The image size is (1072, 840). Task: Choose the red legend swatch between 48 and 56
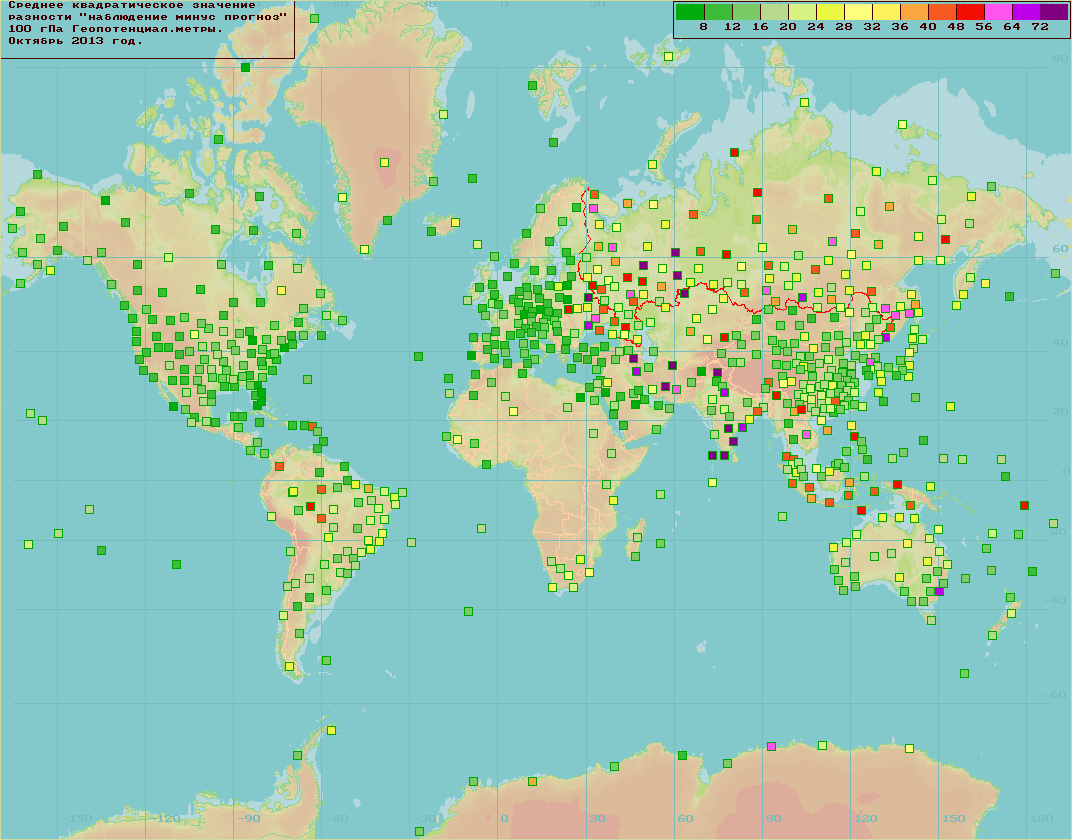click(970, 11)
